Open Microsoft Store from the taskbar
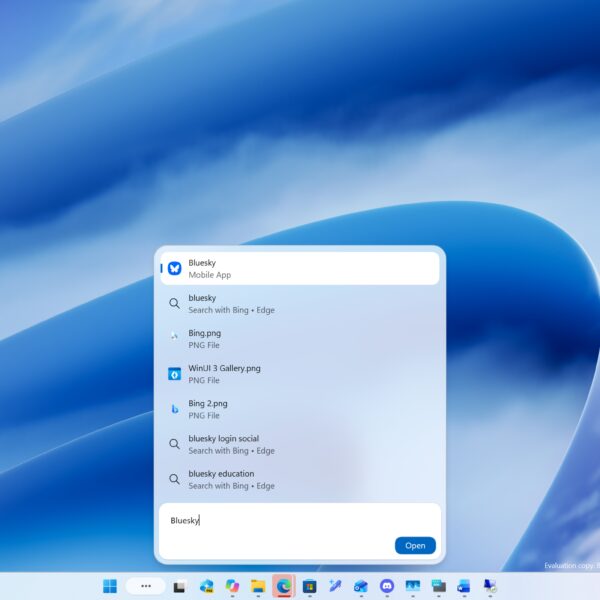 [310, 586]
